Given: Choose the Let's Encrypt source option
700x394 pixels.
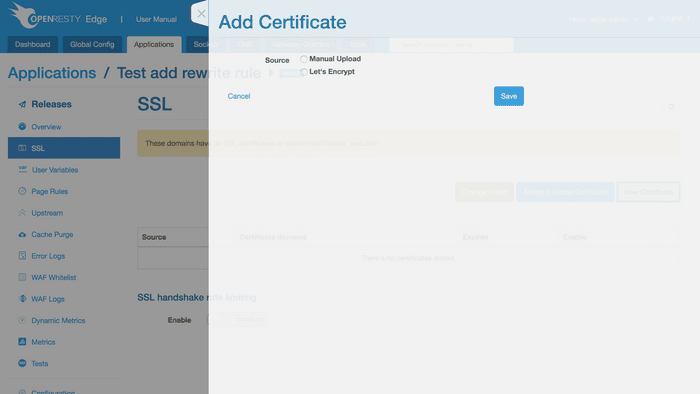Looking at the screenshot, I should click(x=304, y=72).
